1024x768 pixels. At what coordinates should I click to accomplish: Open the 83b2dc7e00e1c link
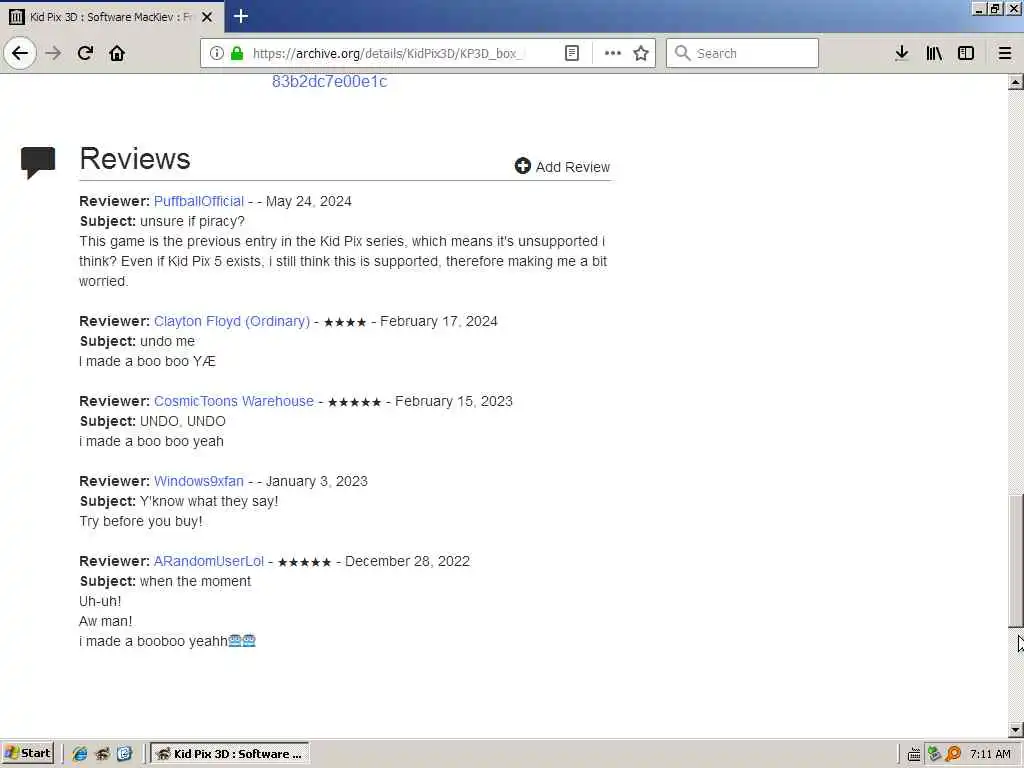pyautogui.click(x=329, y=82)
